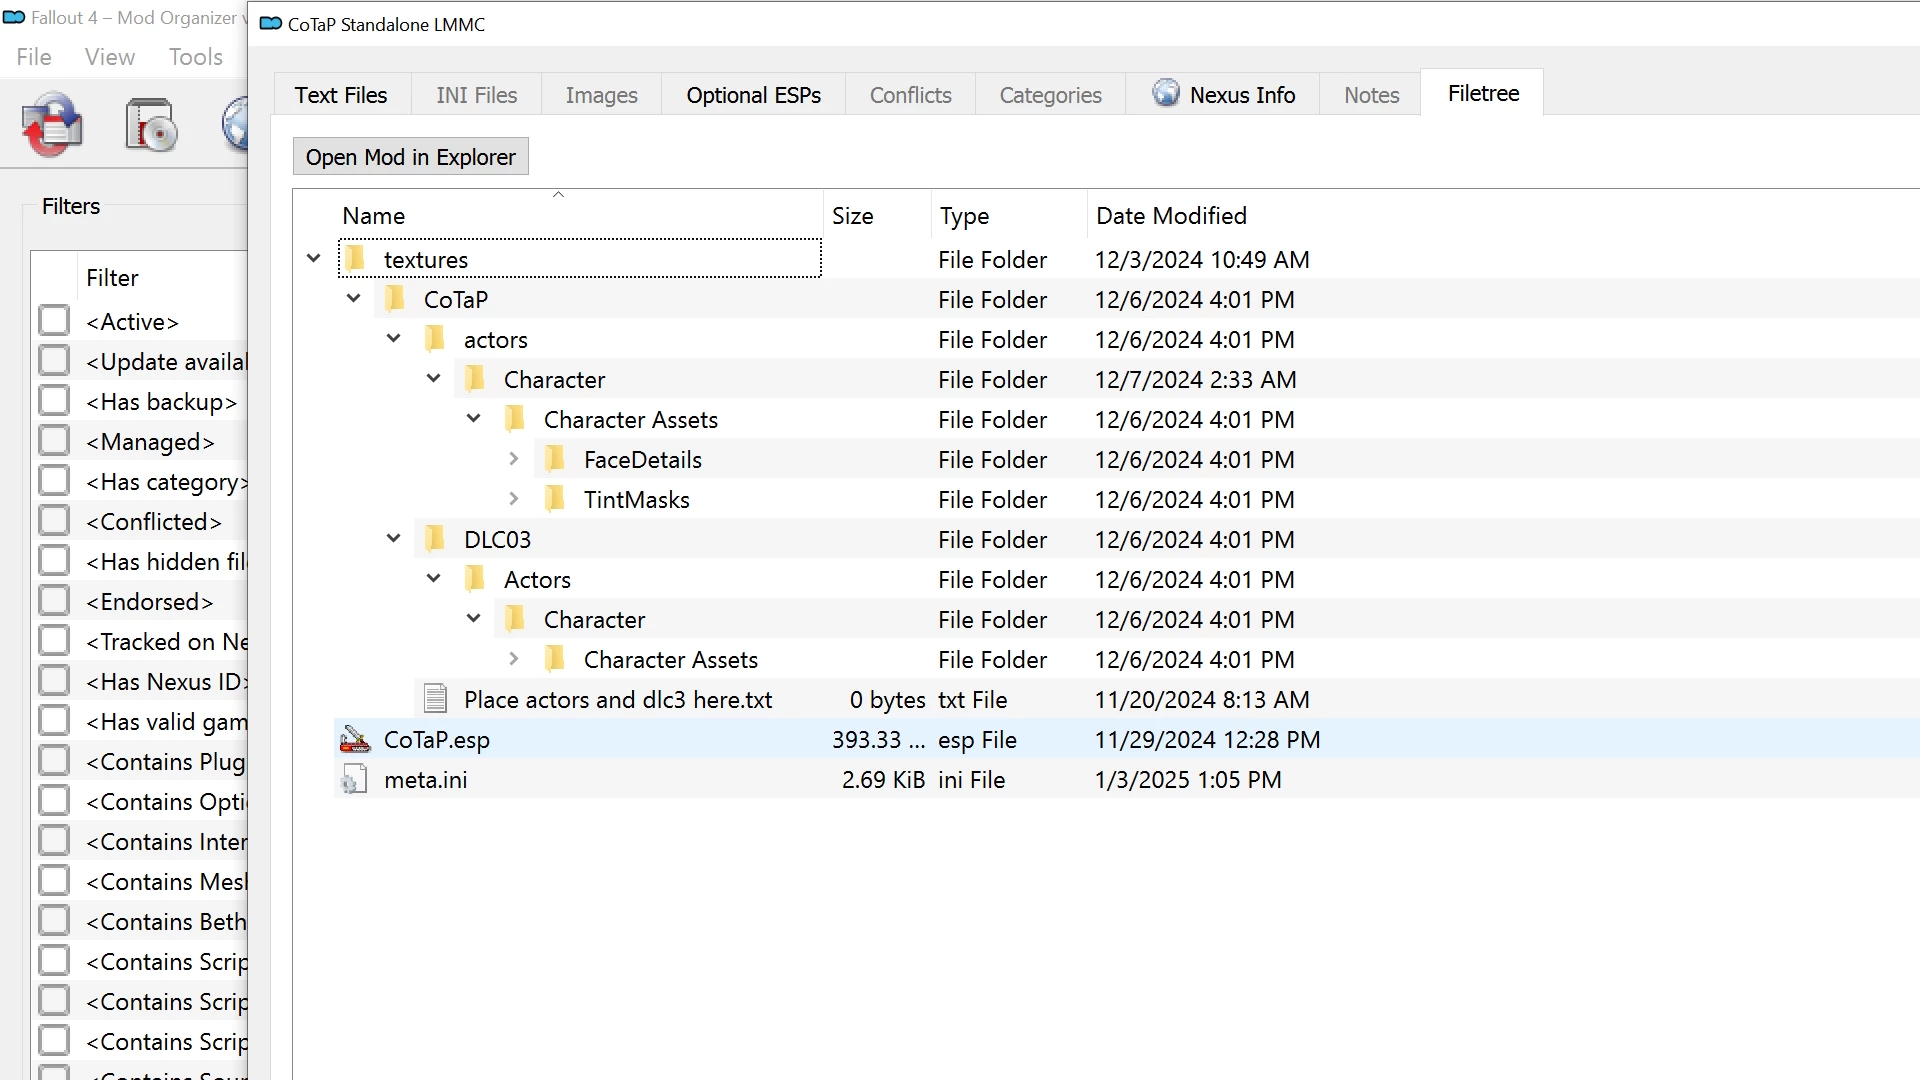The width and height of the screenshot is (1920, 1080).
Task: Switch to the Conflicts tab
Action: coord(910,95)
